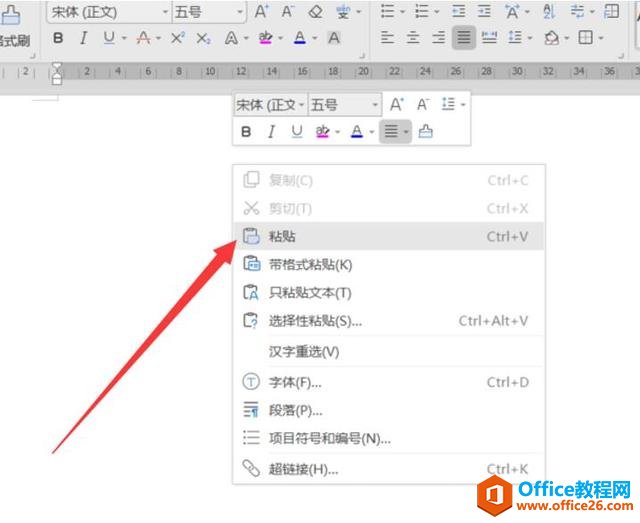Open ribbon font size 五号 combo box

[x=209, y=12]
